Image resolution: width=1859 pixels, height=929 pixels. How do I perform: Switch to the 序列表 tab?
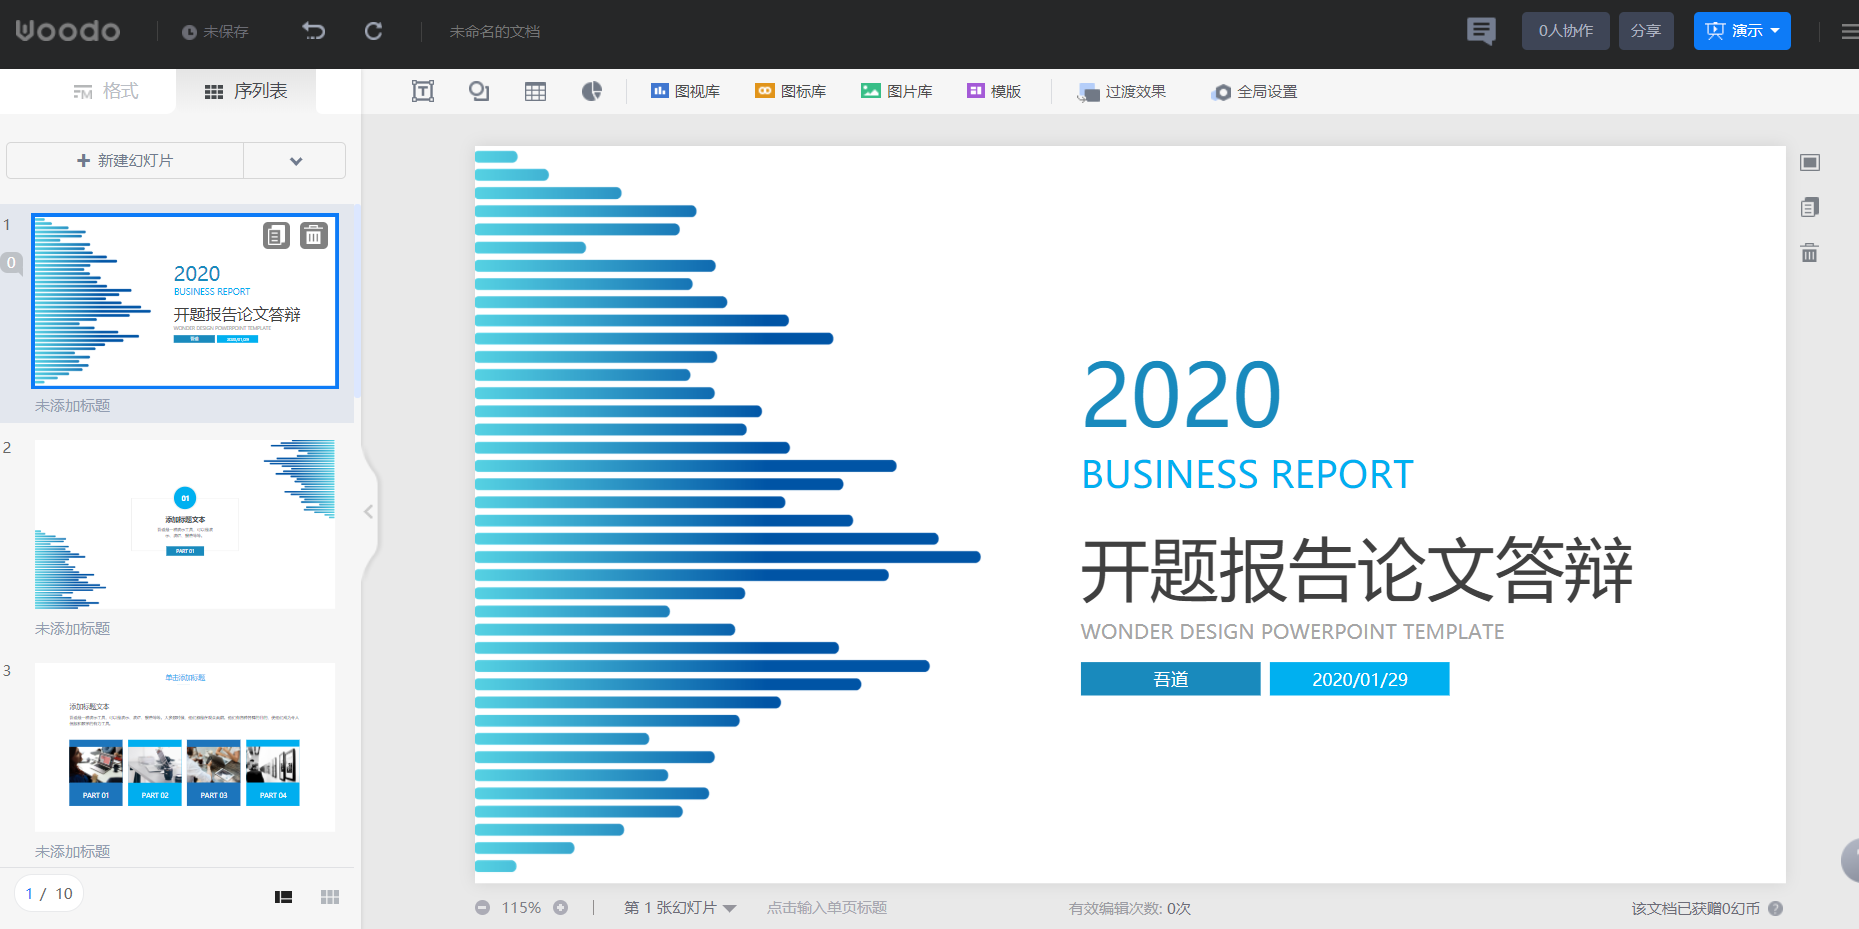pyautogui.click(x=246, y=91)
